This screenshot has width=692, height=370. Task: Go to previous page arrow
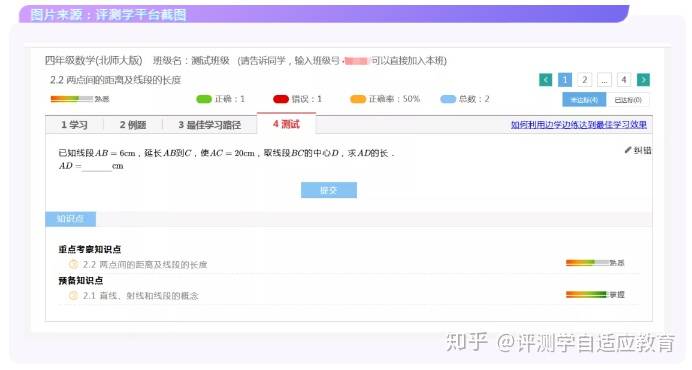tap(545, 80)
